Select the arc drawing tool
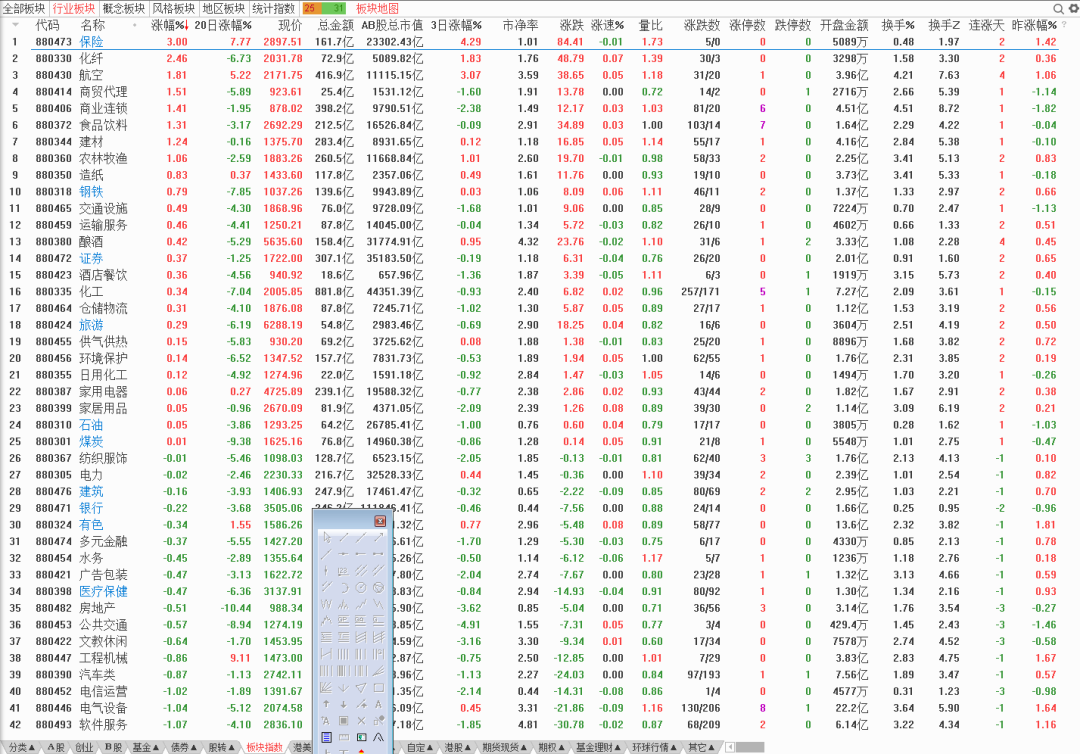This screenshot has height=754, width=1080. [344, 587]
